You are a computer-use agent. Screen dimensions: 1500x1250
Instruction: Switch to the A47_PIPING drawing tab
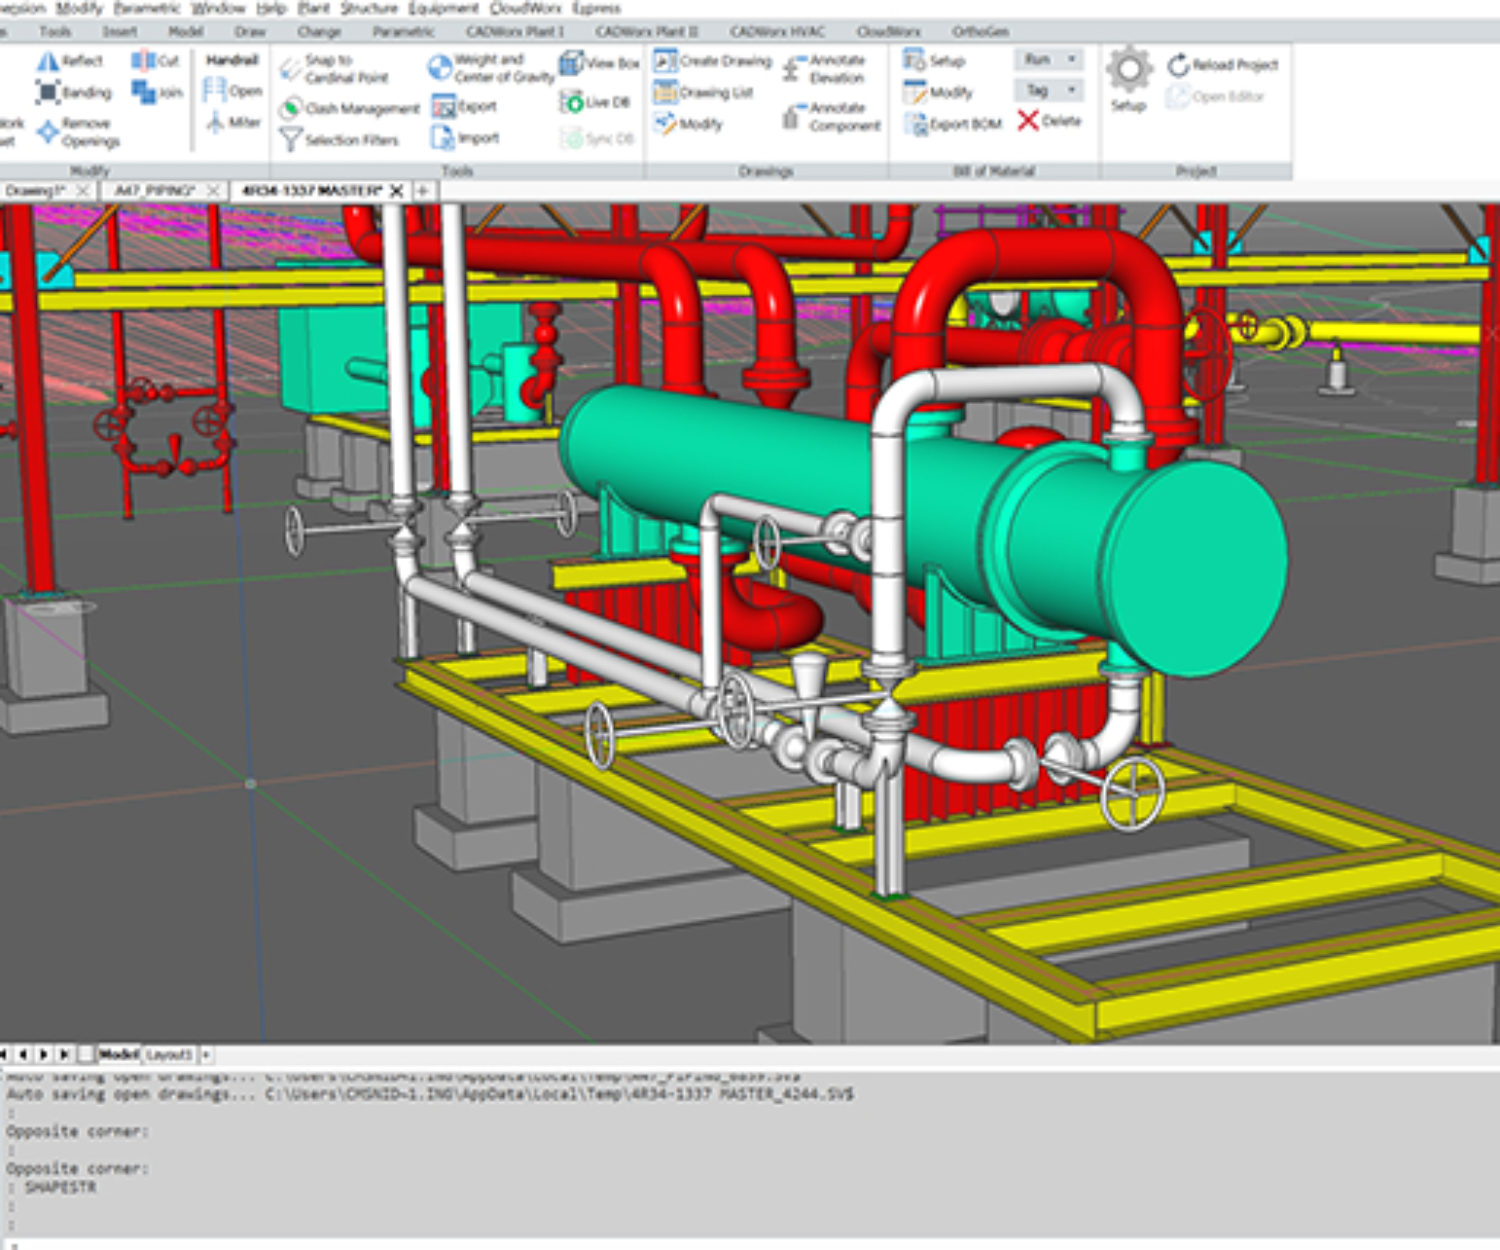(155, 190)
